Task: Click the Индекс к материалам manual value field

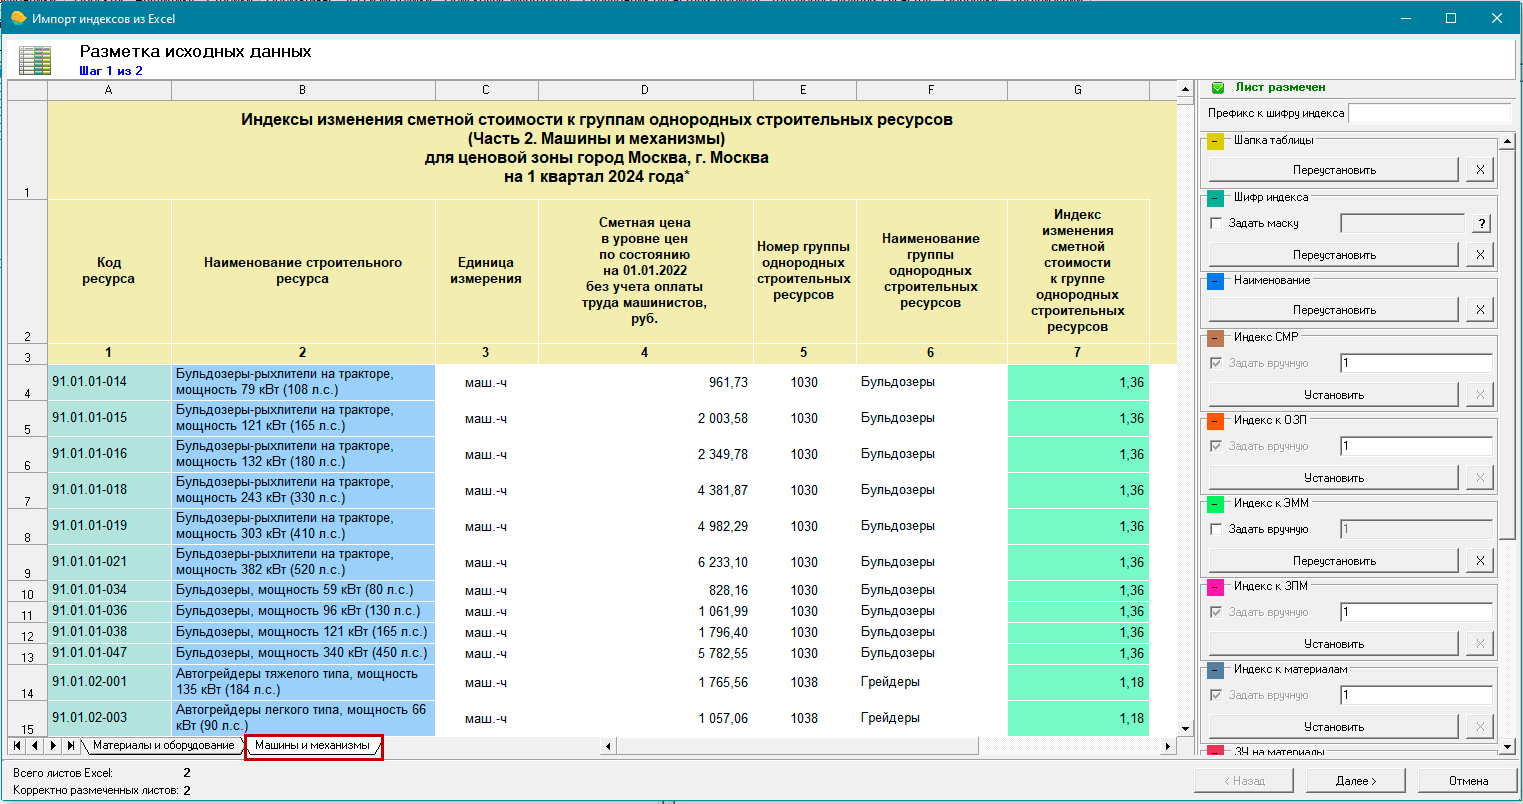Action: coord(1416,695)
